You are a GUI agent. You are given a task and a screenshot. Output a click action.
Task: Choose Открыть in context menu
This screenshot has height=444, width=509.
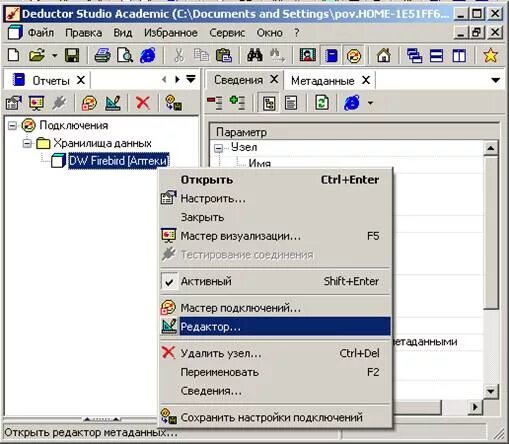pyautogui.click(x=275, y=180)
